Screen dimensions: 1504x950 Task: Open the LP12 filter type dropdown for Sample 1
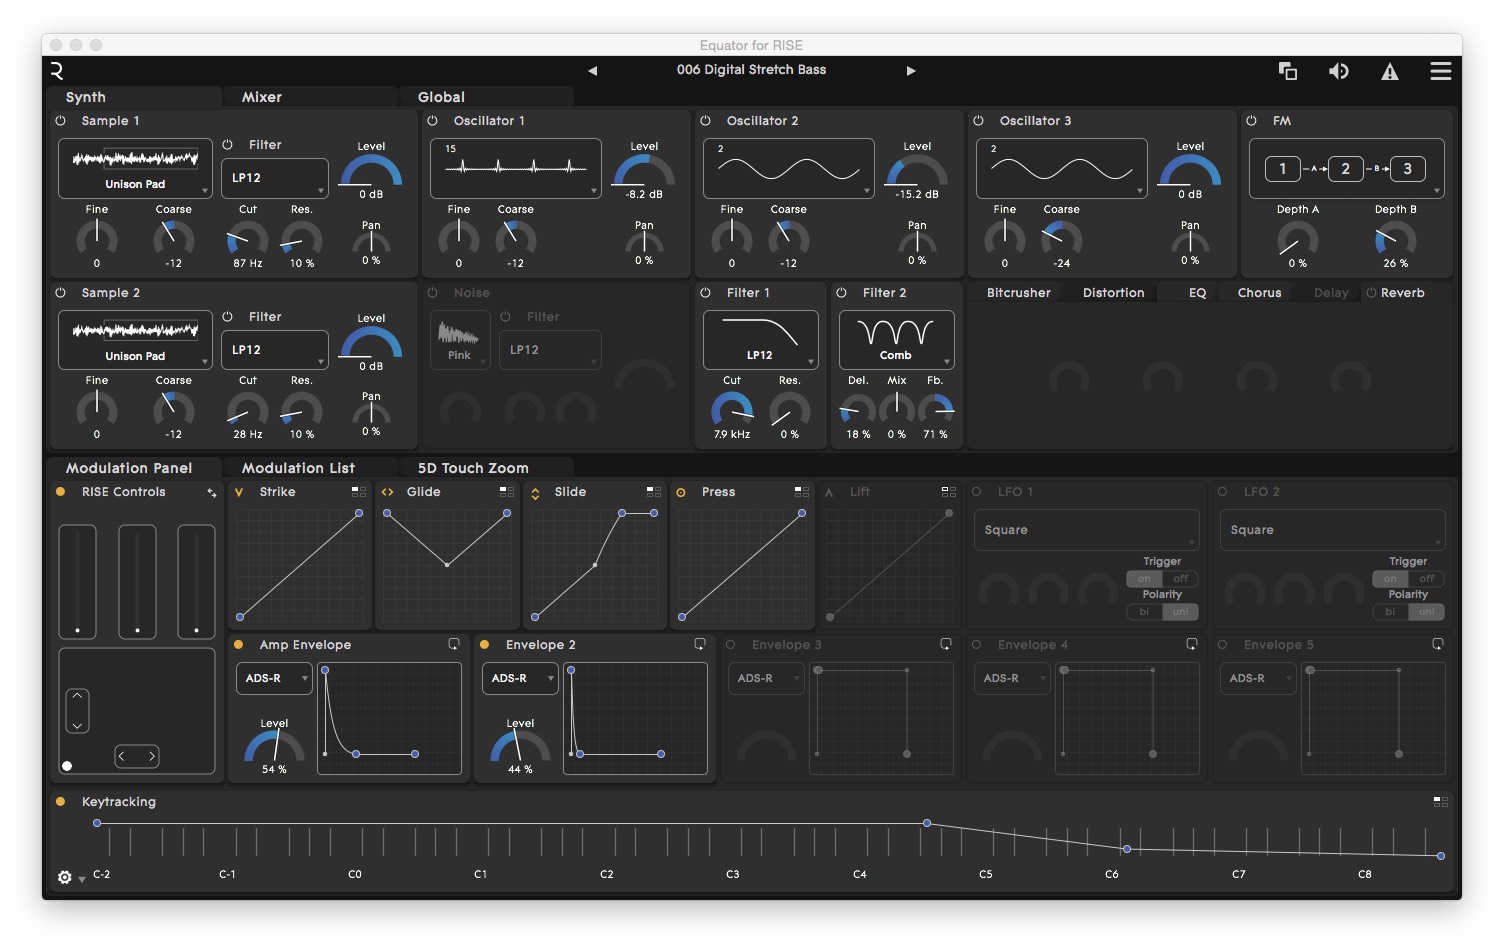coord(274,178)
